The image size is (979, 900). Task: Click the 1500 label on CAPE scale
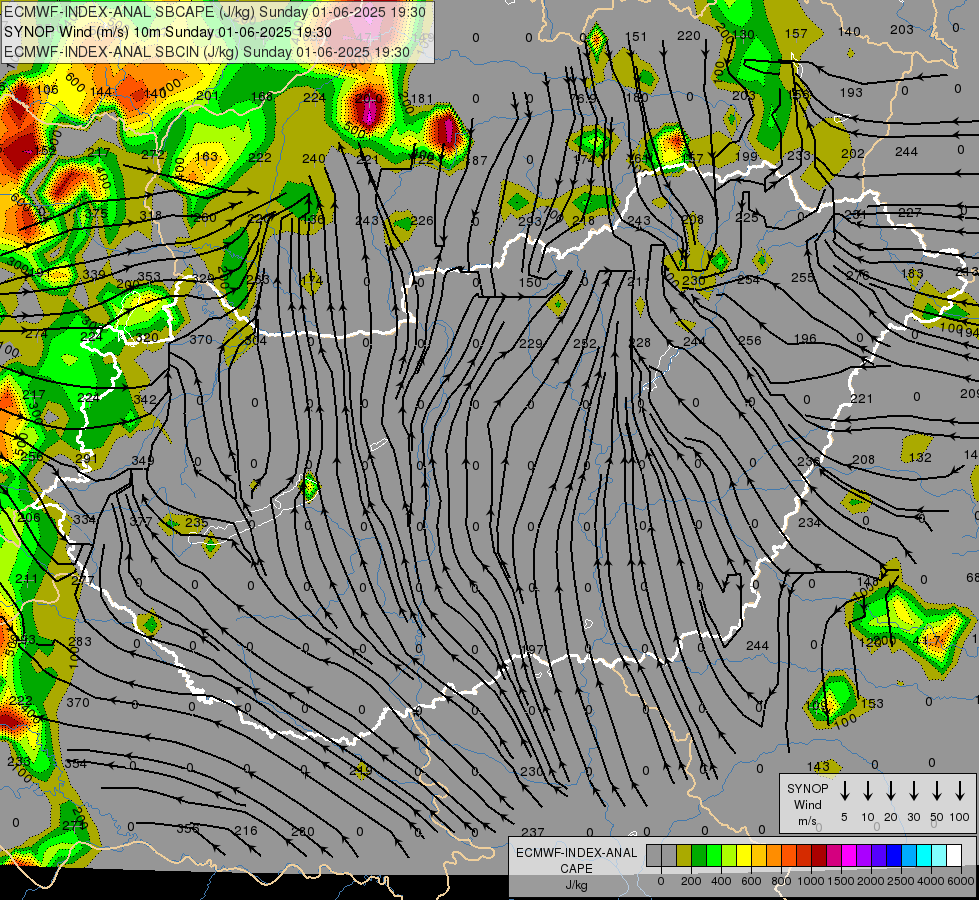(841, 881)
